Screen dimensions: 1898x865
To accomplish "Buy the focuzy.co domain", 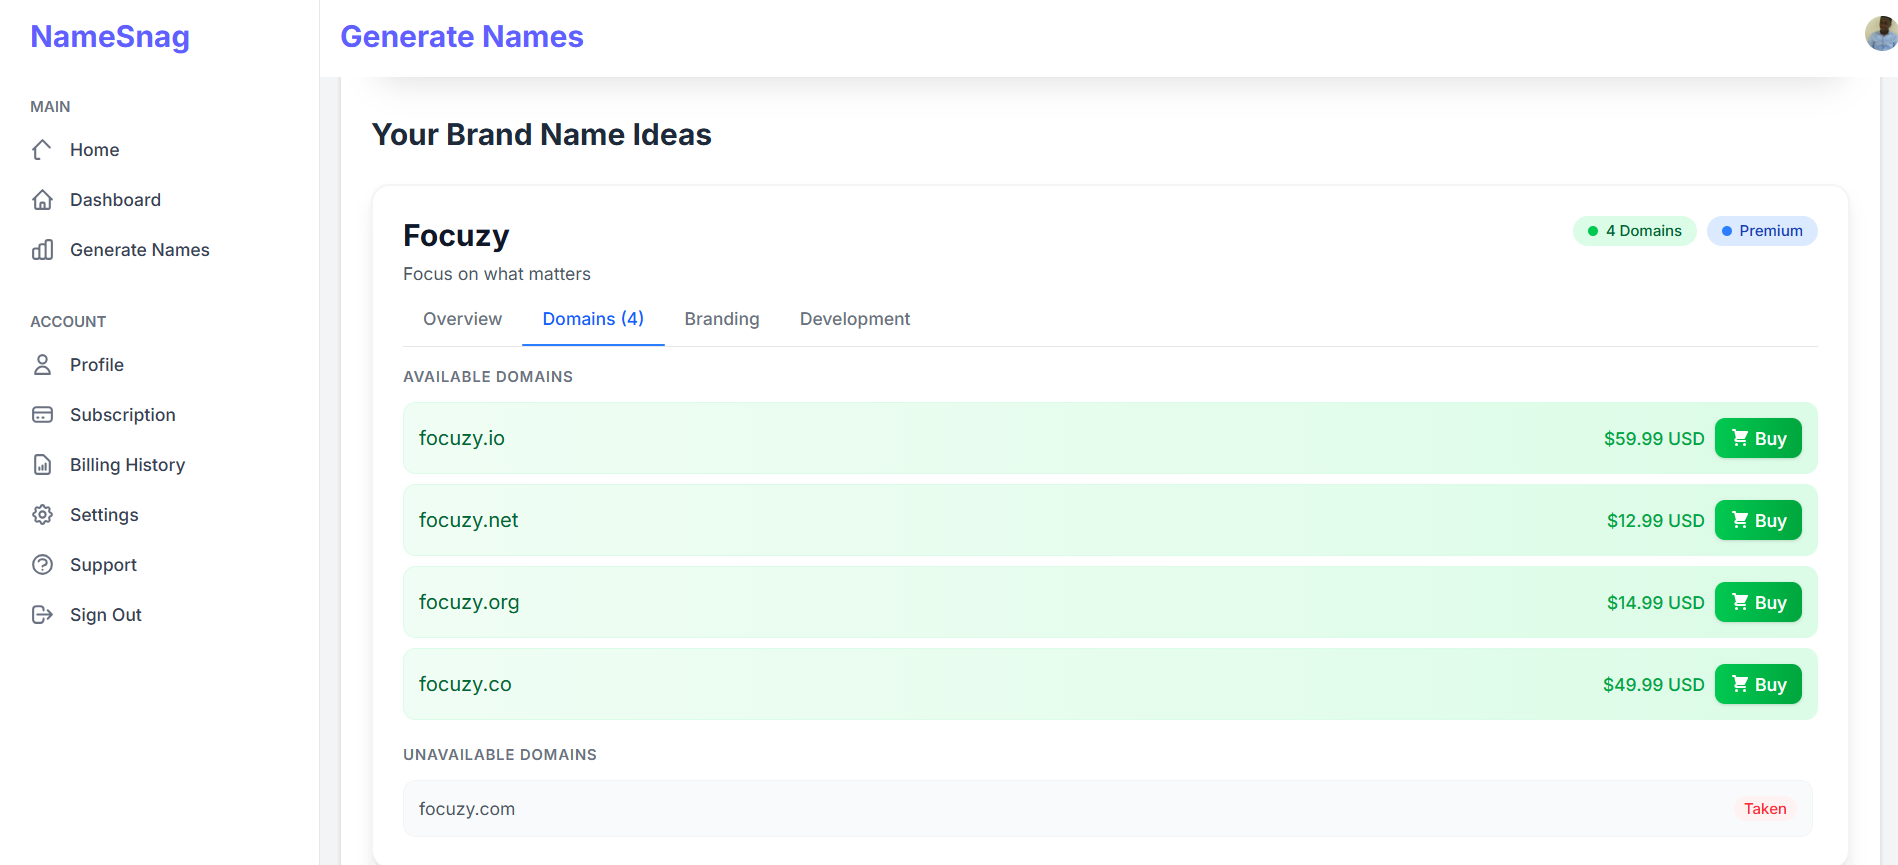I will tap(1758, 684).
